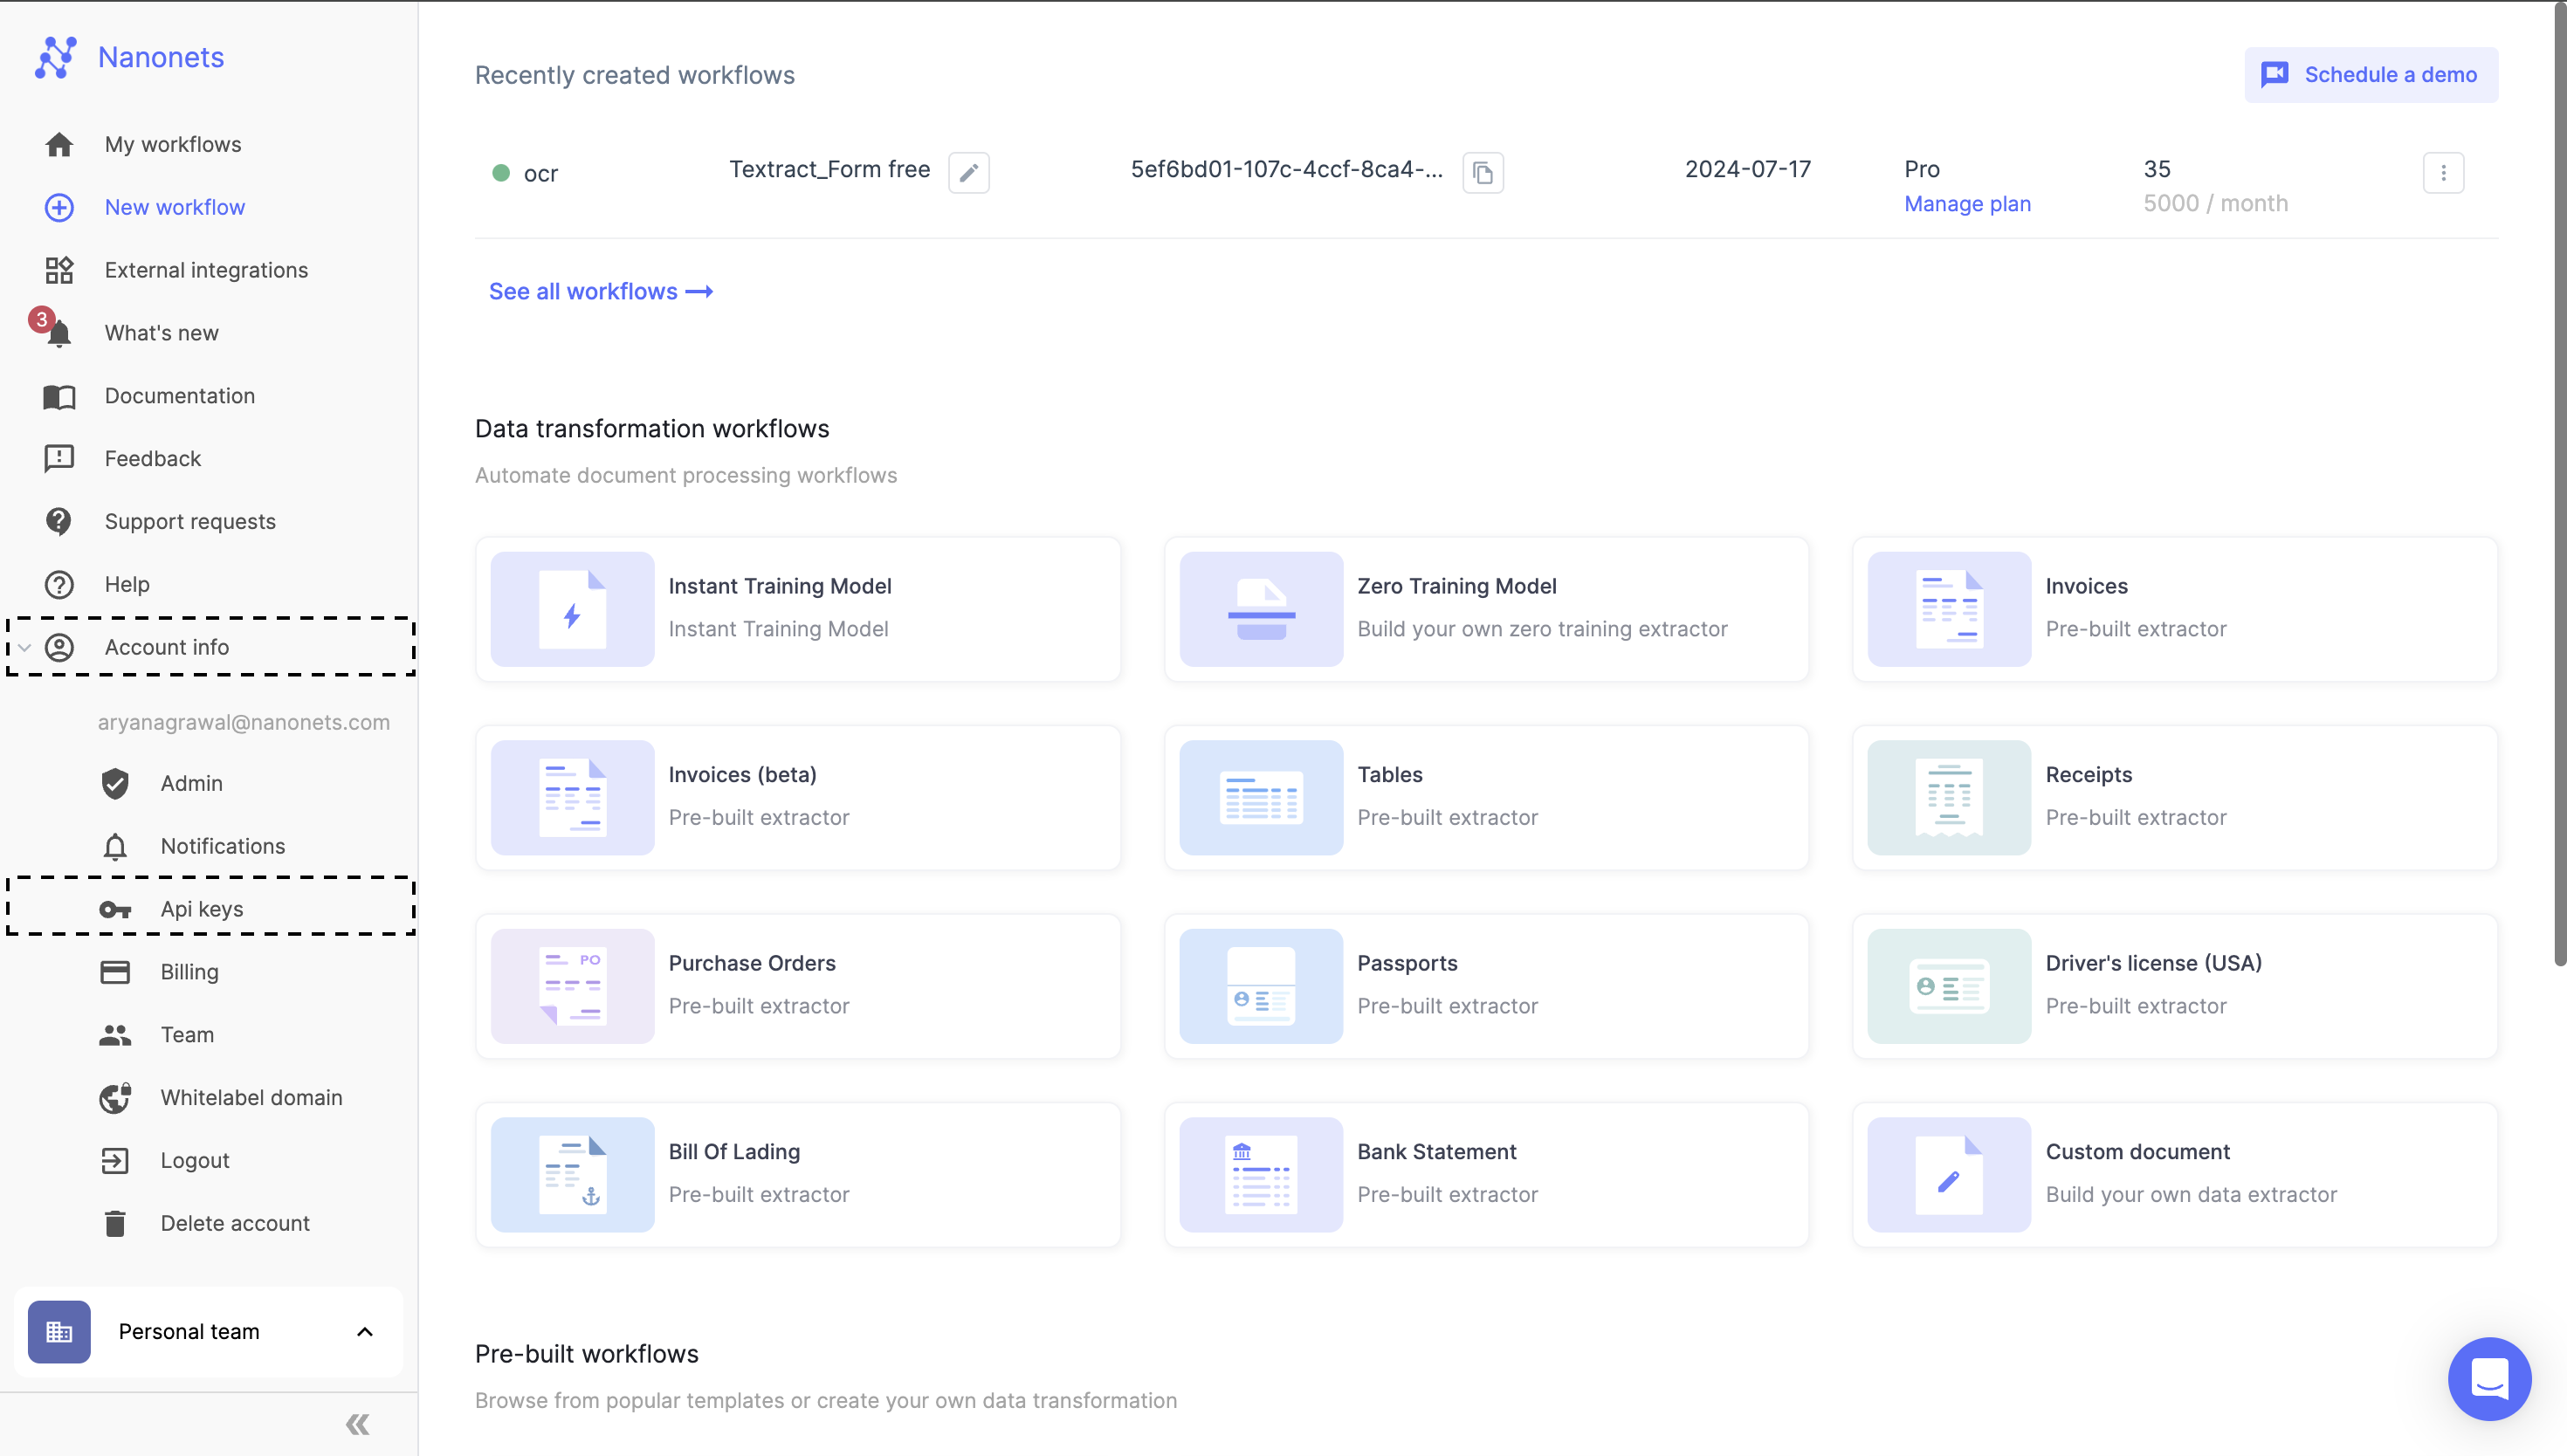Open the Passports extractor card

point(1486,987)
